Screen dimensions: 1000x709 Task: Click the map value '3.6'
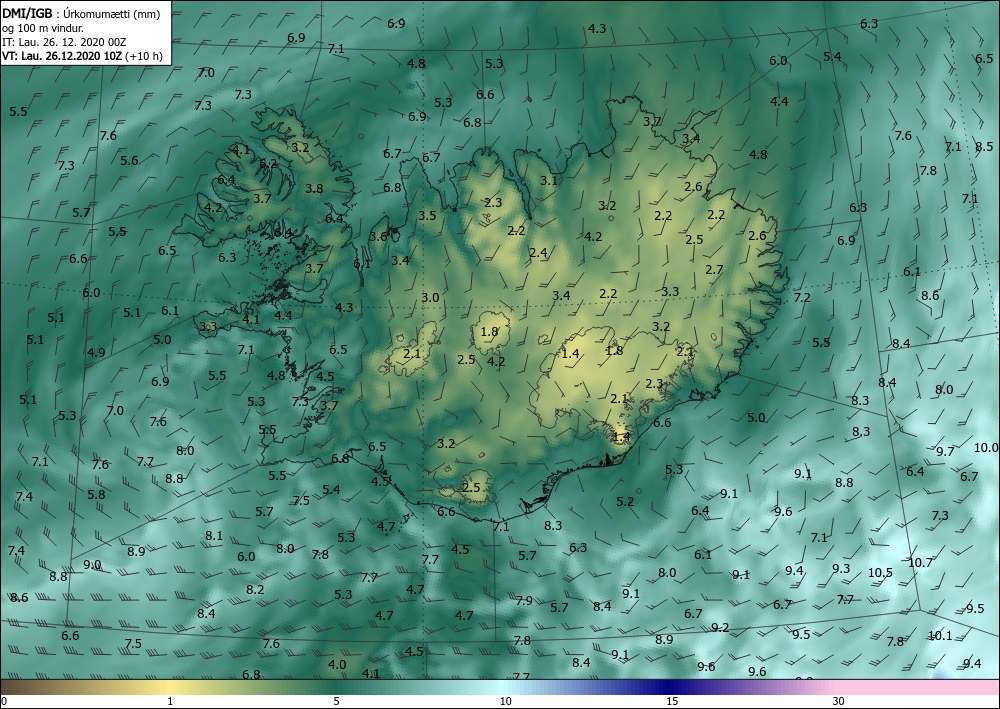(x=378, y=237)
